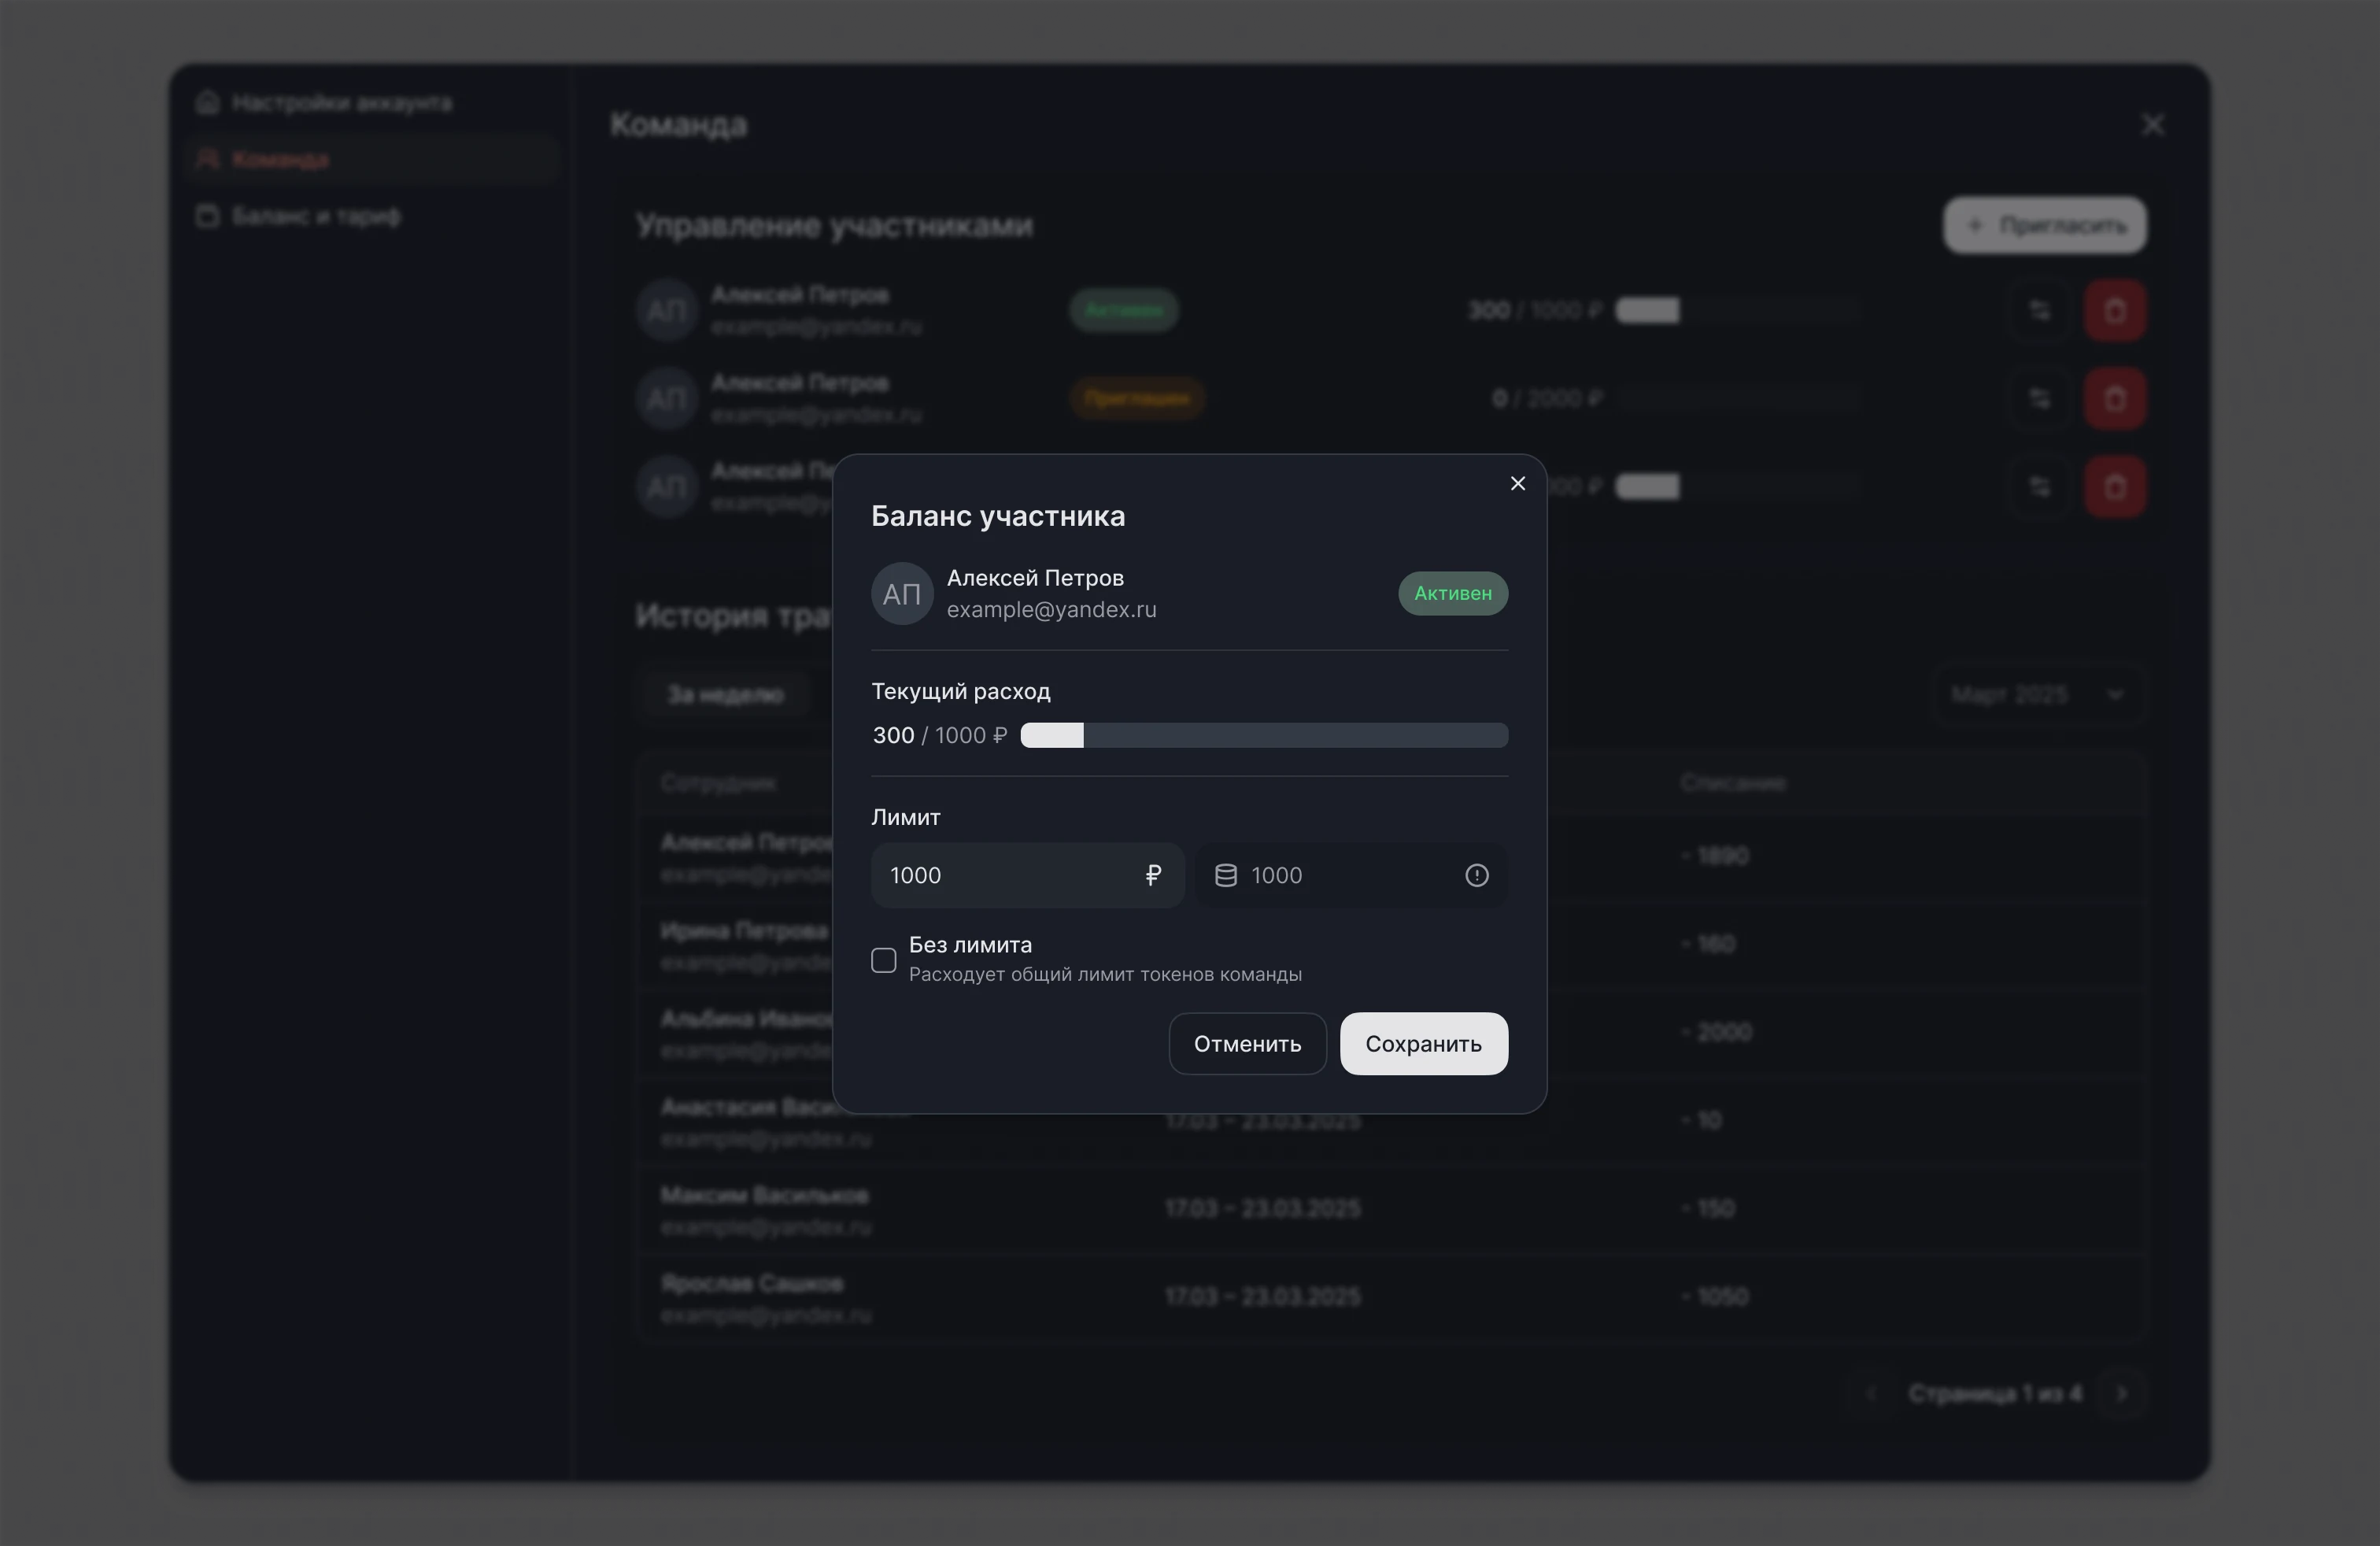Viewport: 2380px width, 1546px height.
Task: Delete third member with red trash icon
Action: click(2114, 487)
